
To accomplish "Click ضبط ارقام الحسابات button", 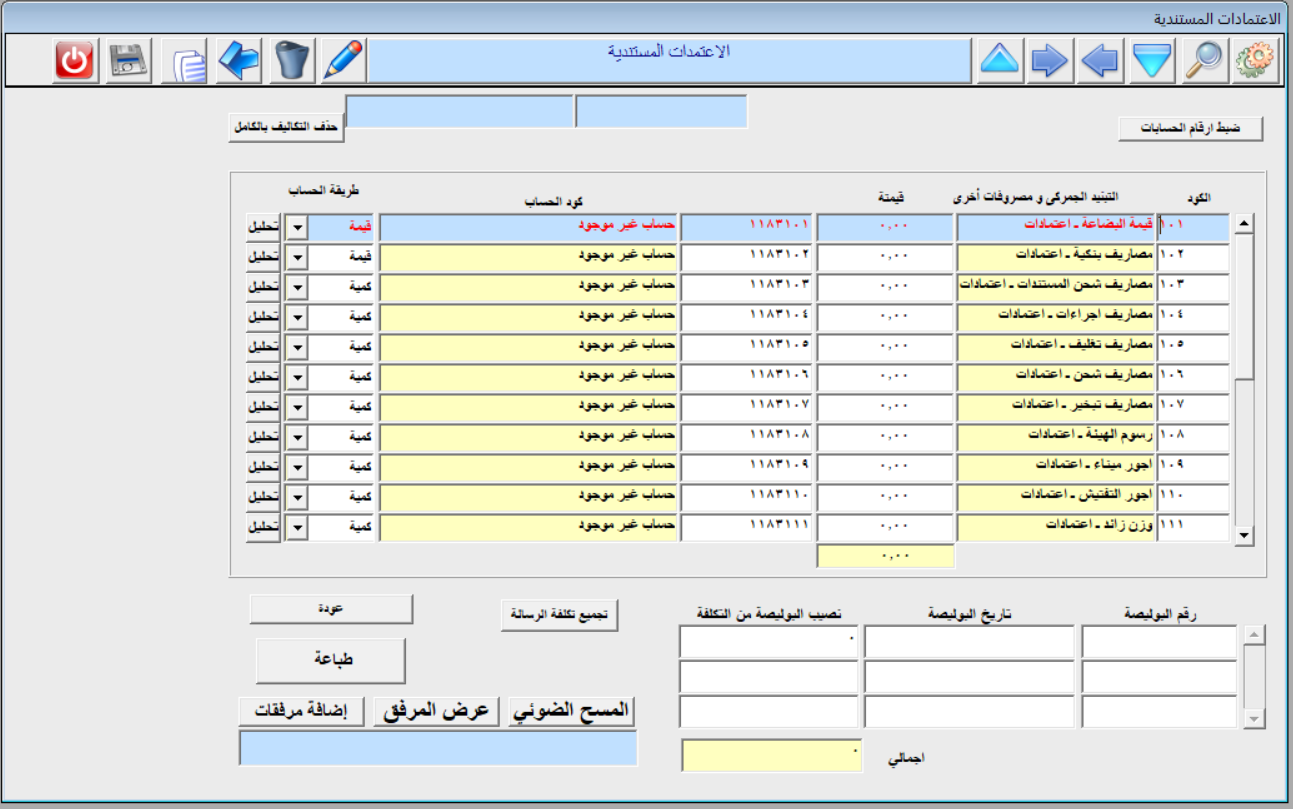I will (1190, 129).
